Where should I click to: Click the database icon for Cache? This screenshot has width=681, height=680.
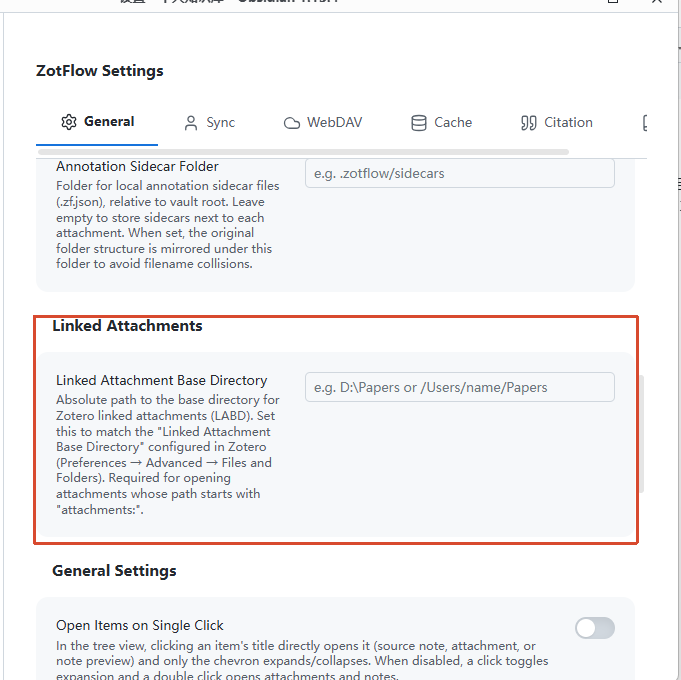pyautogui.click(x=419, y=123)
